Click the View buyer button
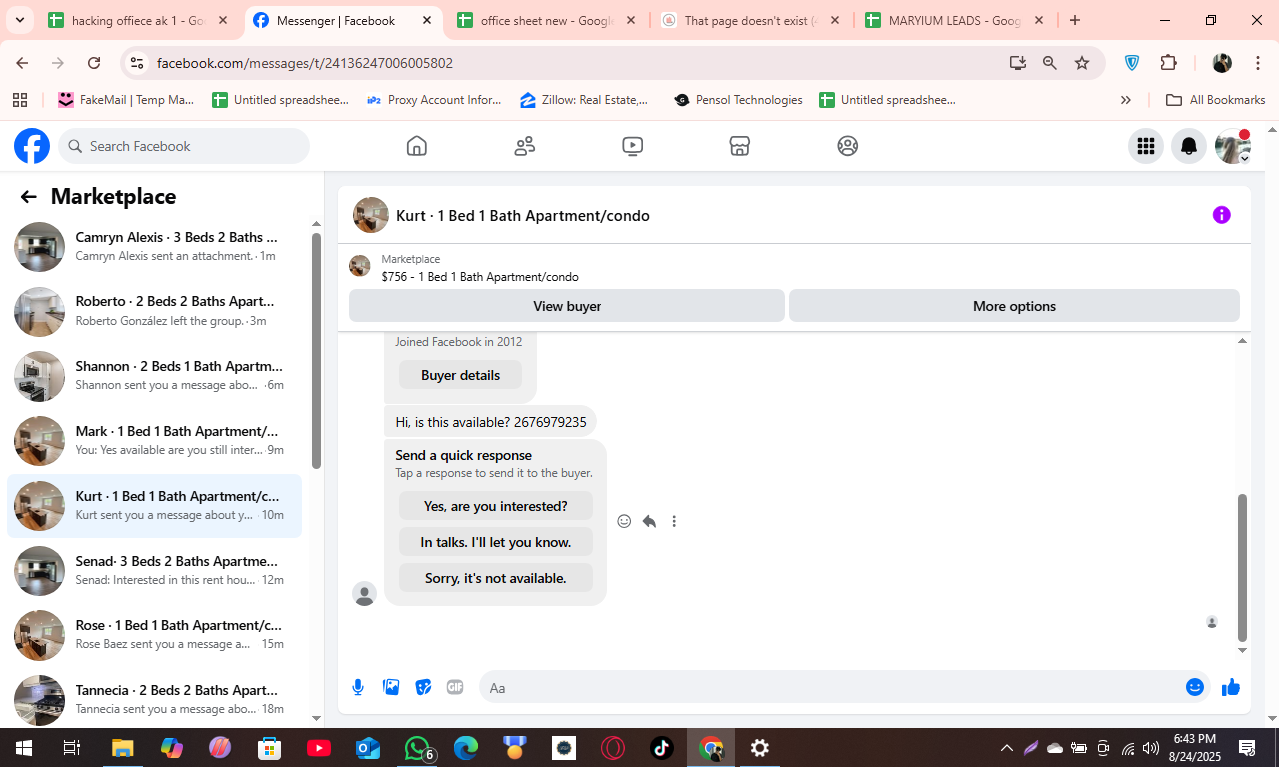The width and height of the screenshot is (1279, 767). pos(567,306)
